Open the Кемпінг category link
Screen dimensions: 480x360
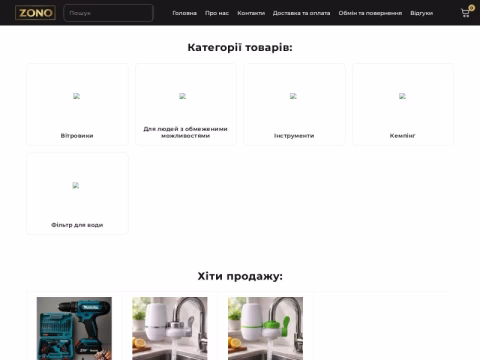click(403, 136)
